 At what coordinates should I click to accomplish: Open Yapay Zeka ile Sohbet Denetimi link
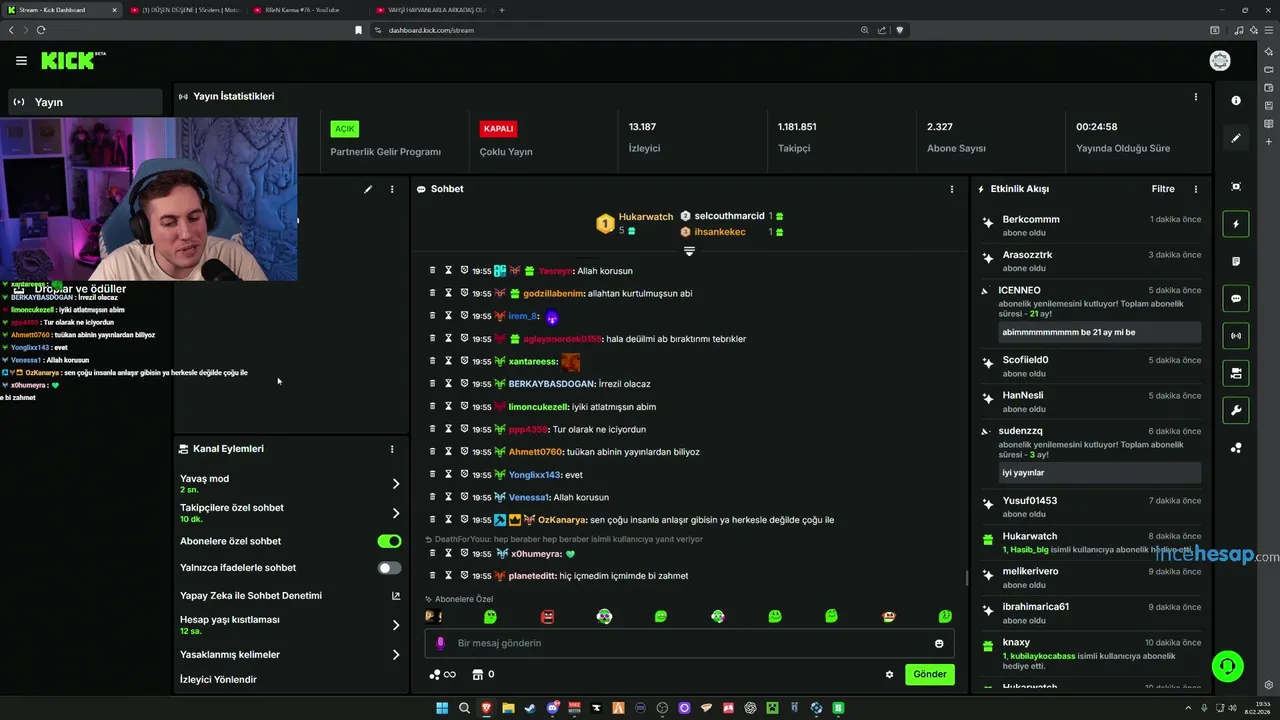290,596
